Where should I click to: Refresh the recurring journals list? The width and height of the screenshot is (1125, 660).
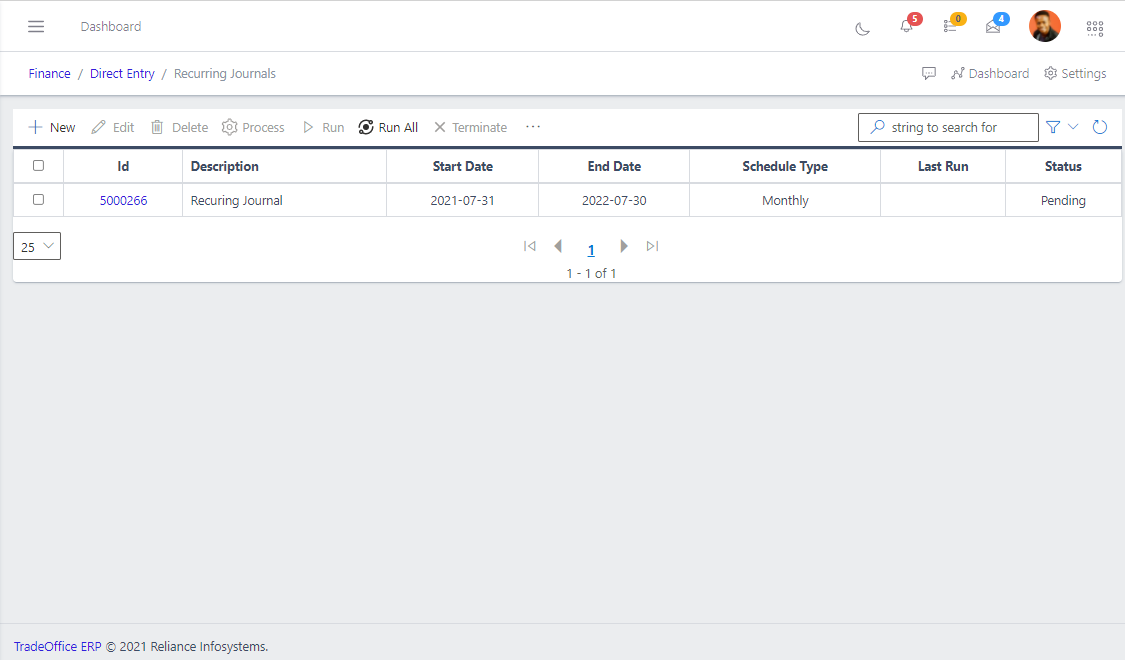[x=1100, y=127]
